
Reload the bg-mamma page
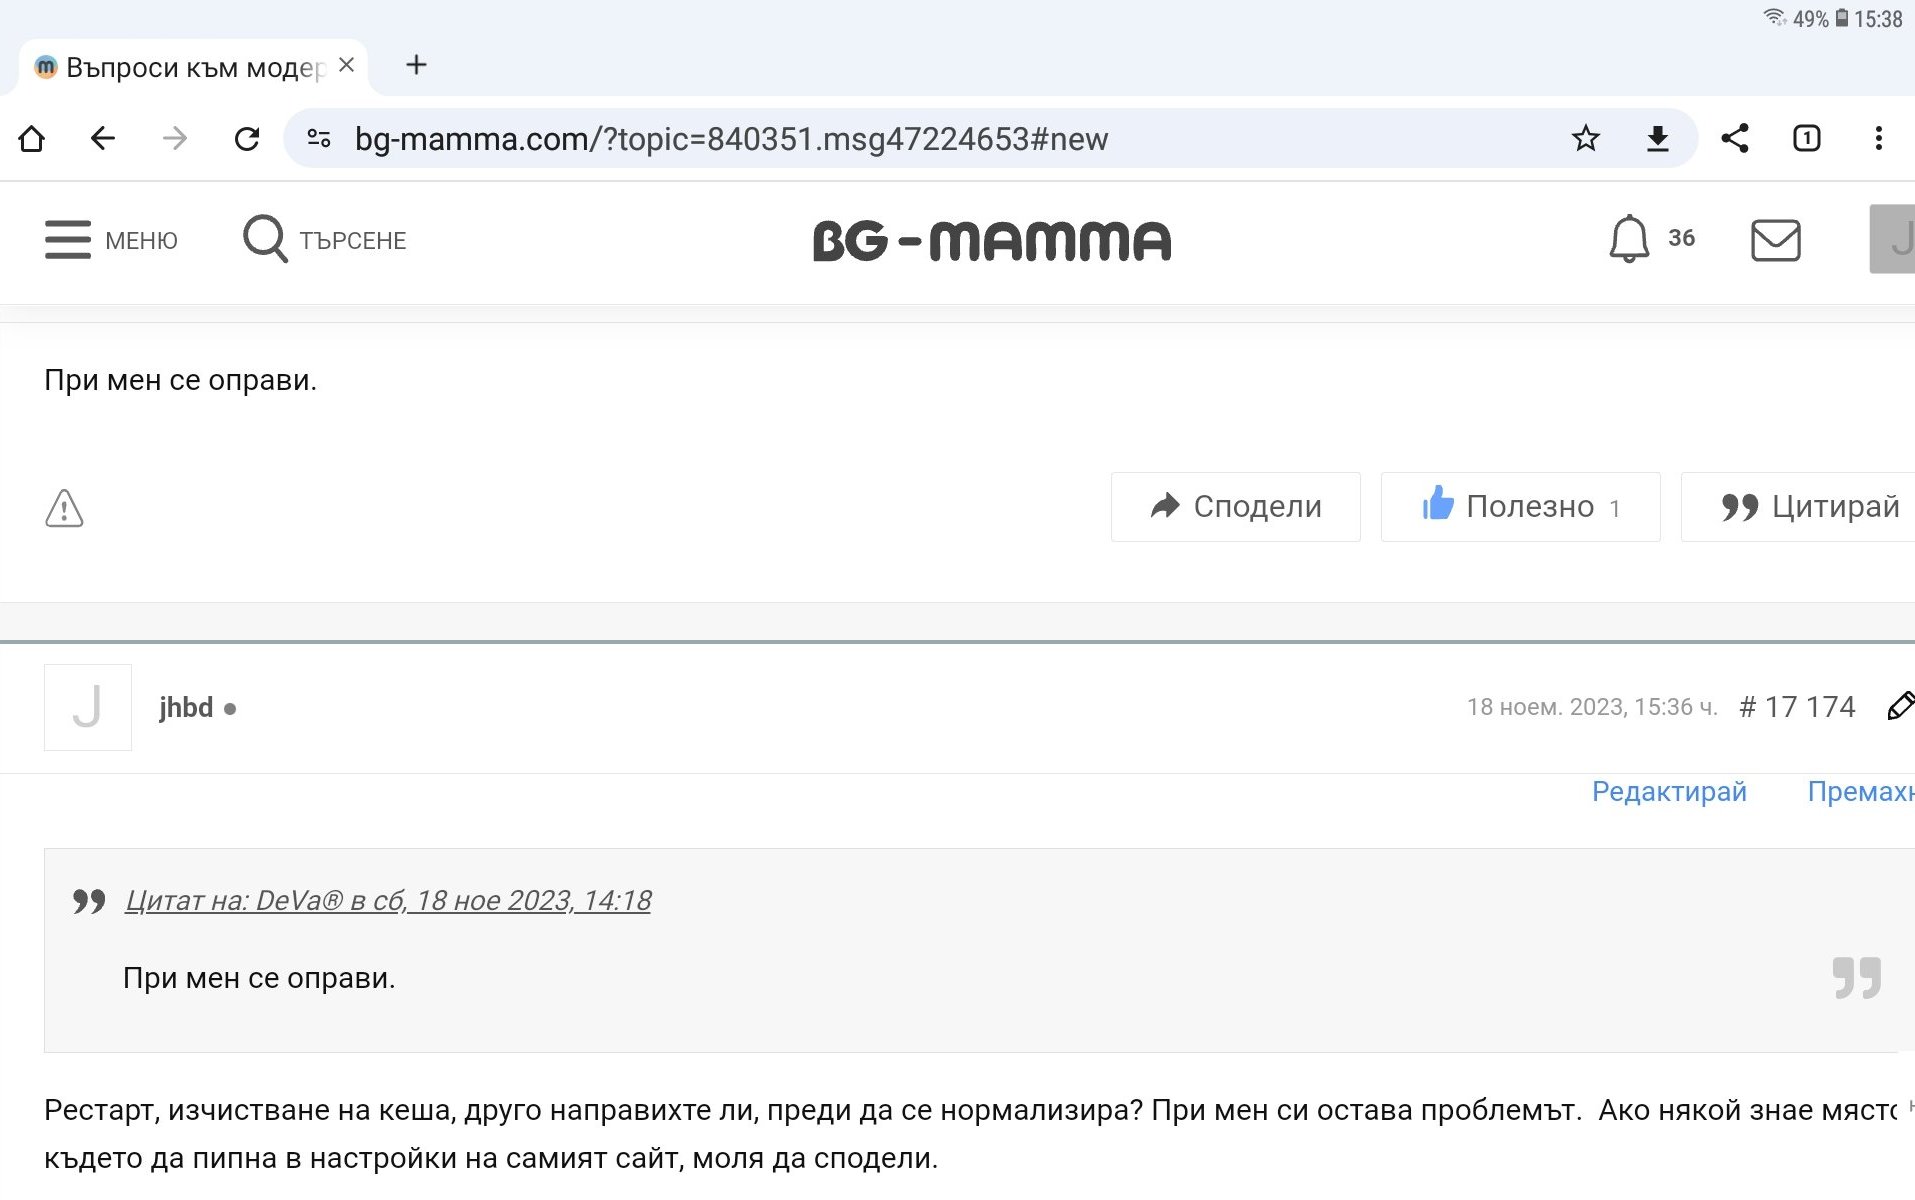click(x=246, y=138)
